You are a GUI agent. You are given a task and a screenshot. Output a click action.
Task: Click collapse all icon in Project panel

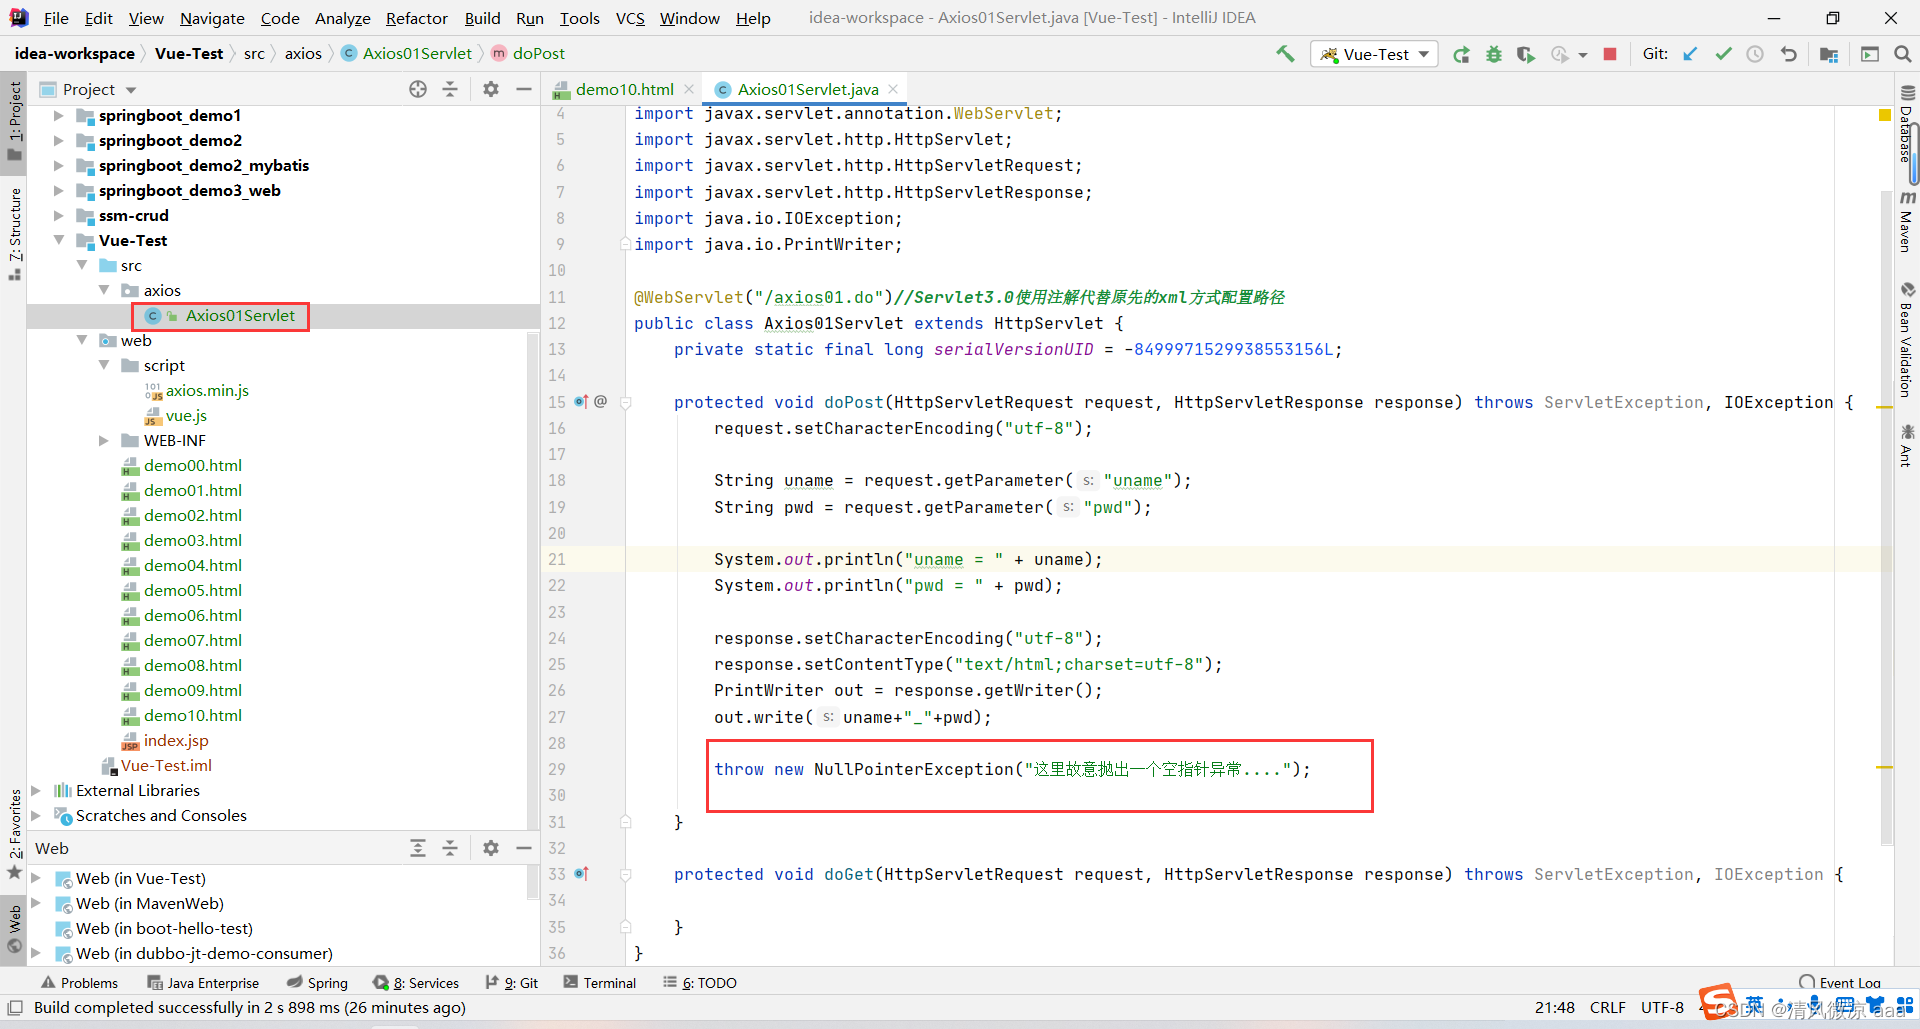point(450,89)
